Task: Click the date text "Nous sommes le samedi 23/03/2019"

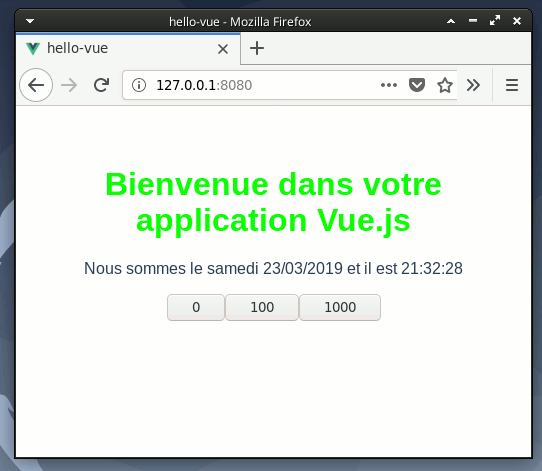Action: click(x=213, y=269)
